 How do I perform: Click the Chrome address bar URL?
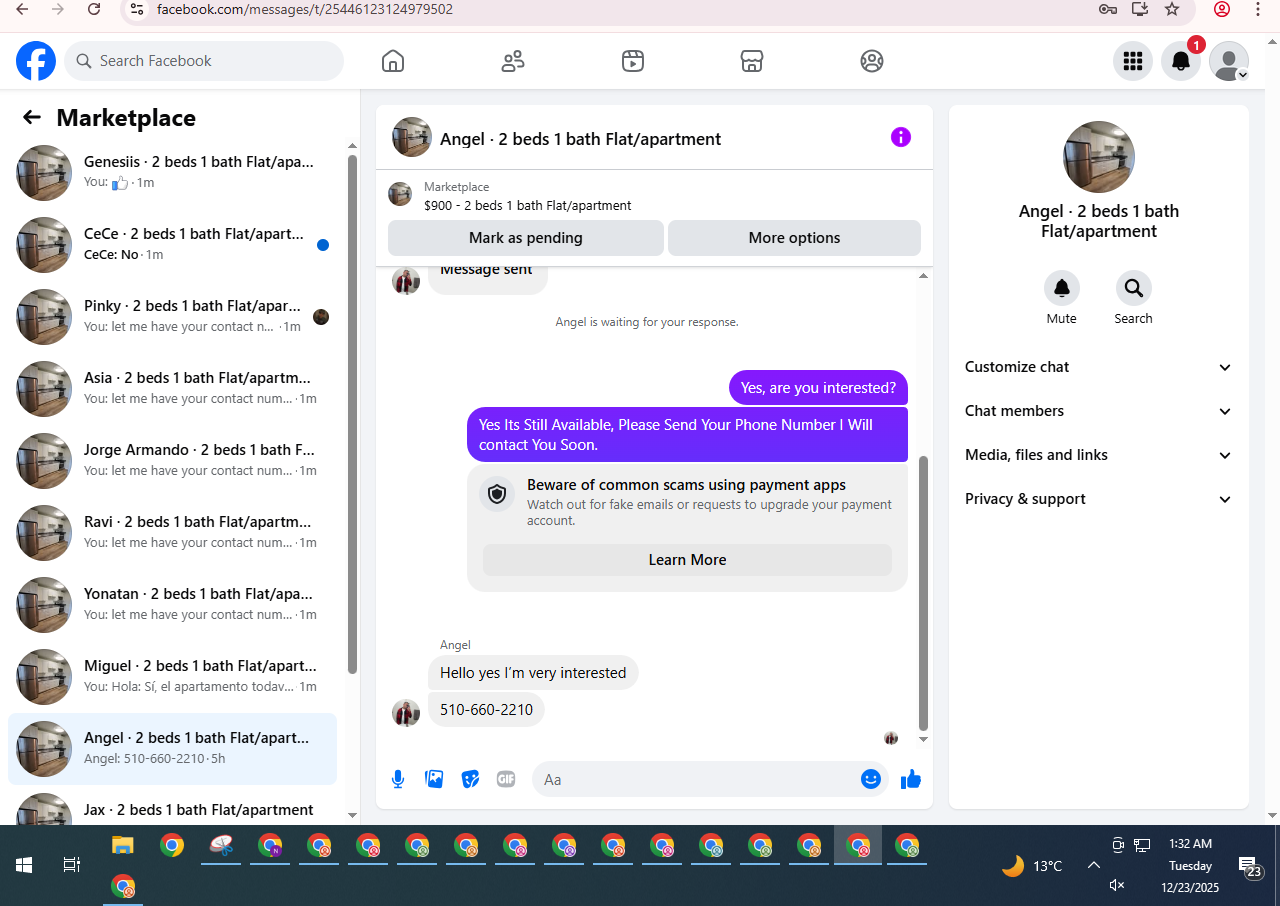click(305, 10)
